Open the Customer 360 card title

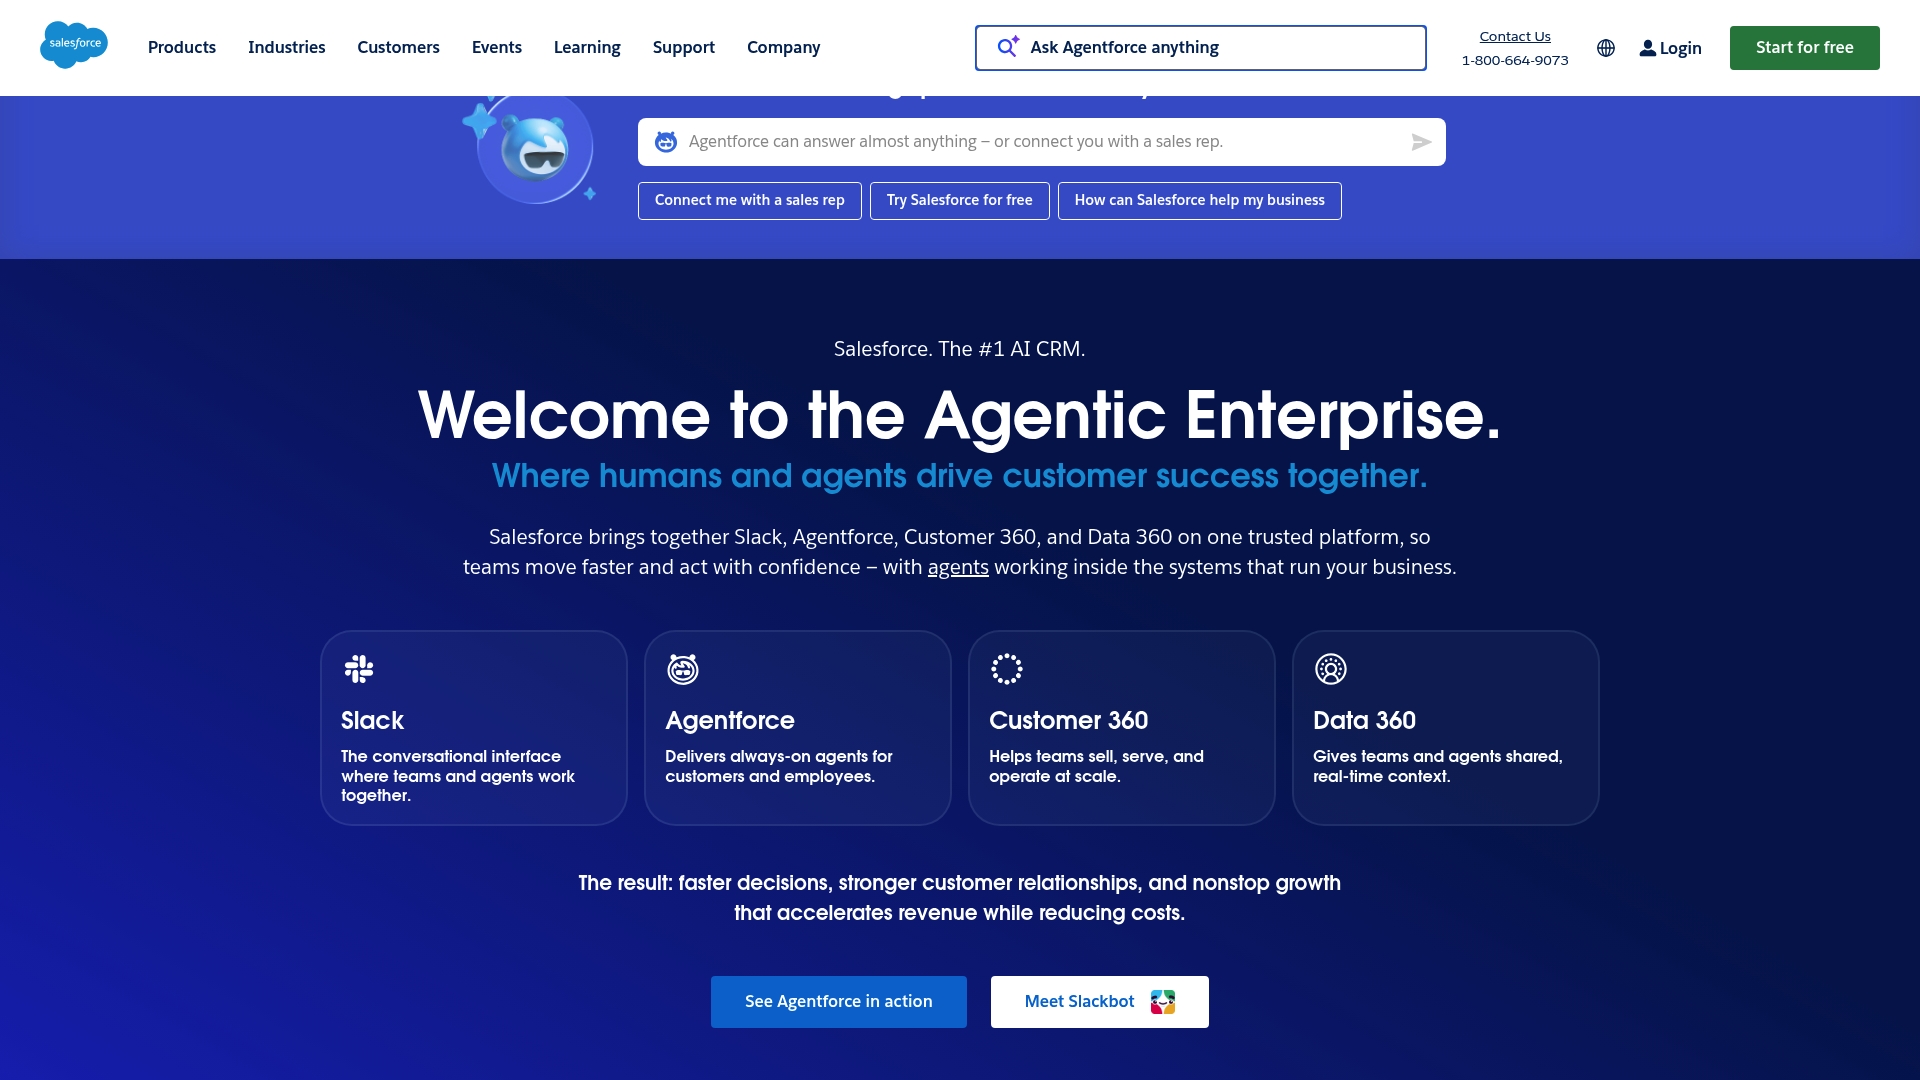coord(1069,720)
